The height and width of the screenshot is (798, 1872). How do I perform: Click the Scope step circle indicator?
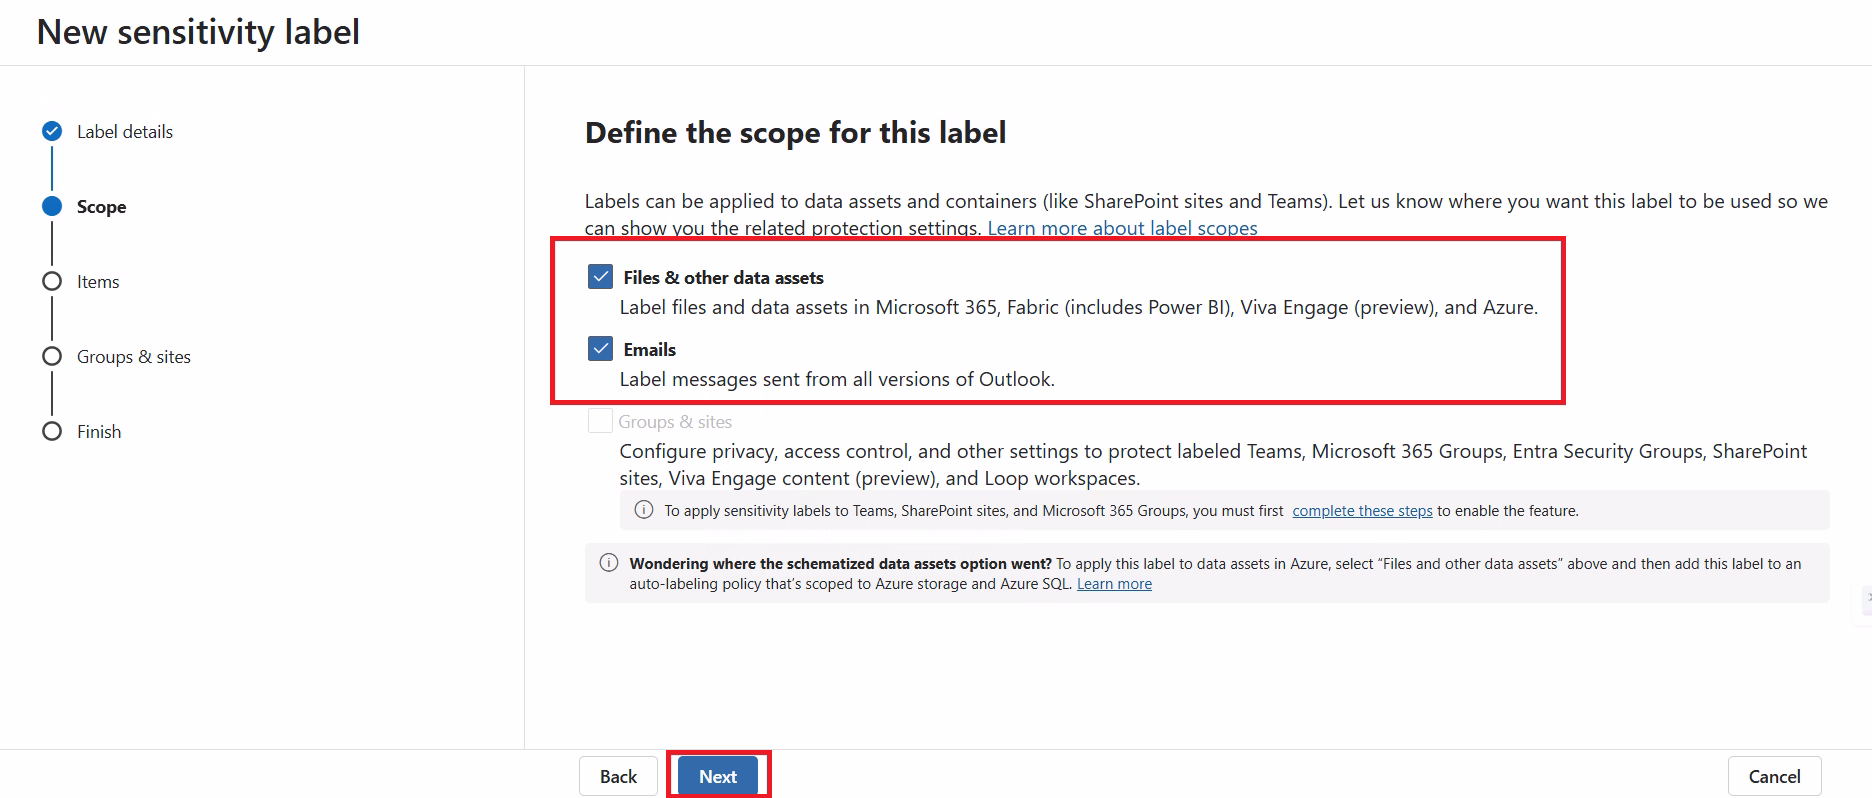[52, 206]
